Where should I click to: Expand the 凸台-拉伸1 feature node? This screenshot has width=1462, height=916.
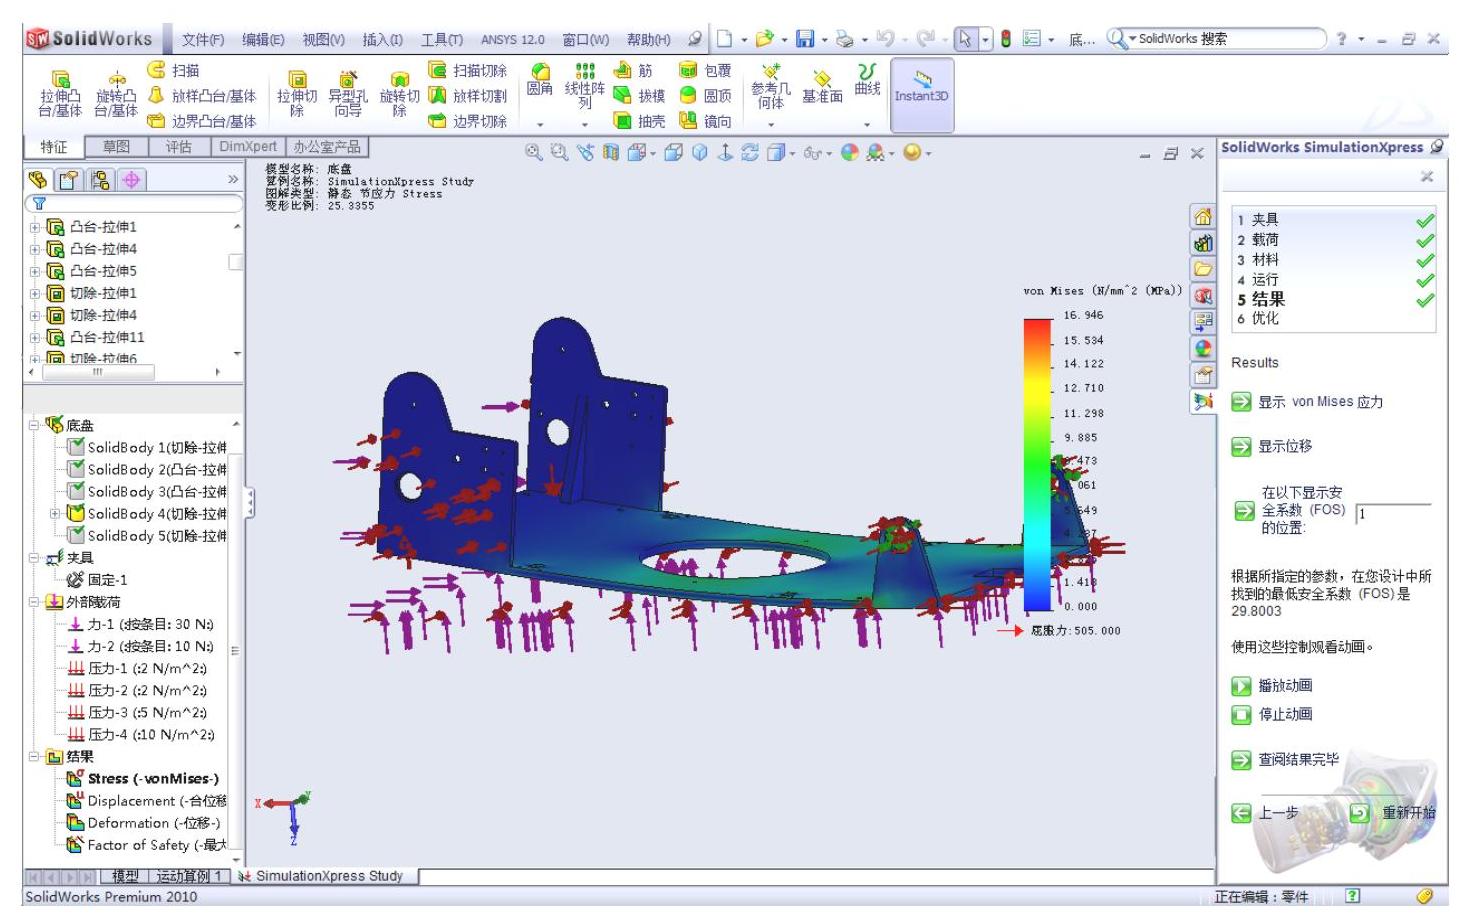tap(35, 227)
